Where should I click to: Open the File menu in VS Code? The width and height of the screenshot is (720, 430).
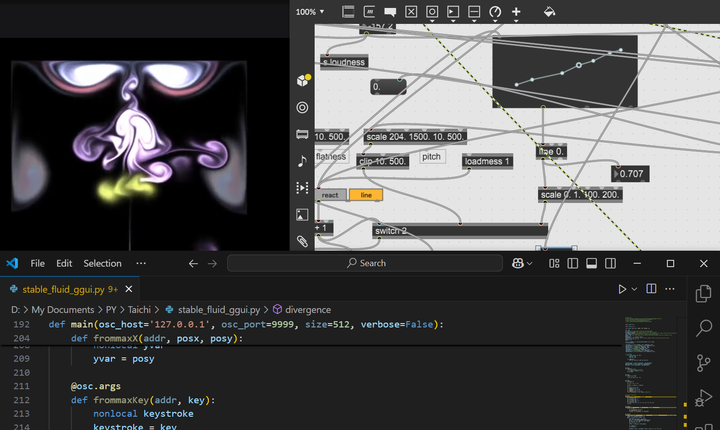(38, 263)
